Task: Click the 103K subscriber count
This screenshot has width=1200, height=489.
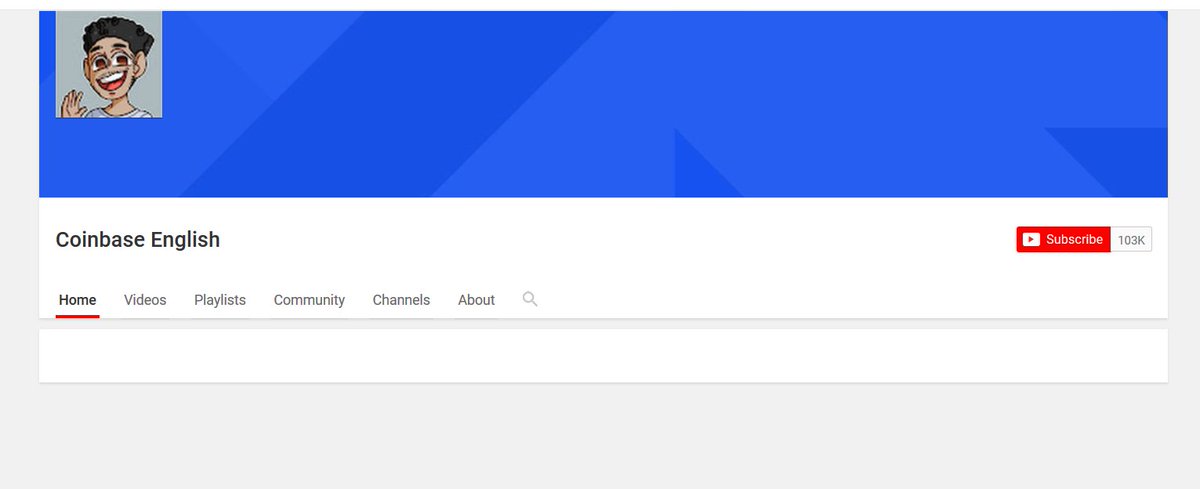Action: [1131, 240]
